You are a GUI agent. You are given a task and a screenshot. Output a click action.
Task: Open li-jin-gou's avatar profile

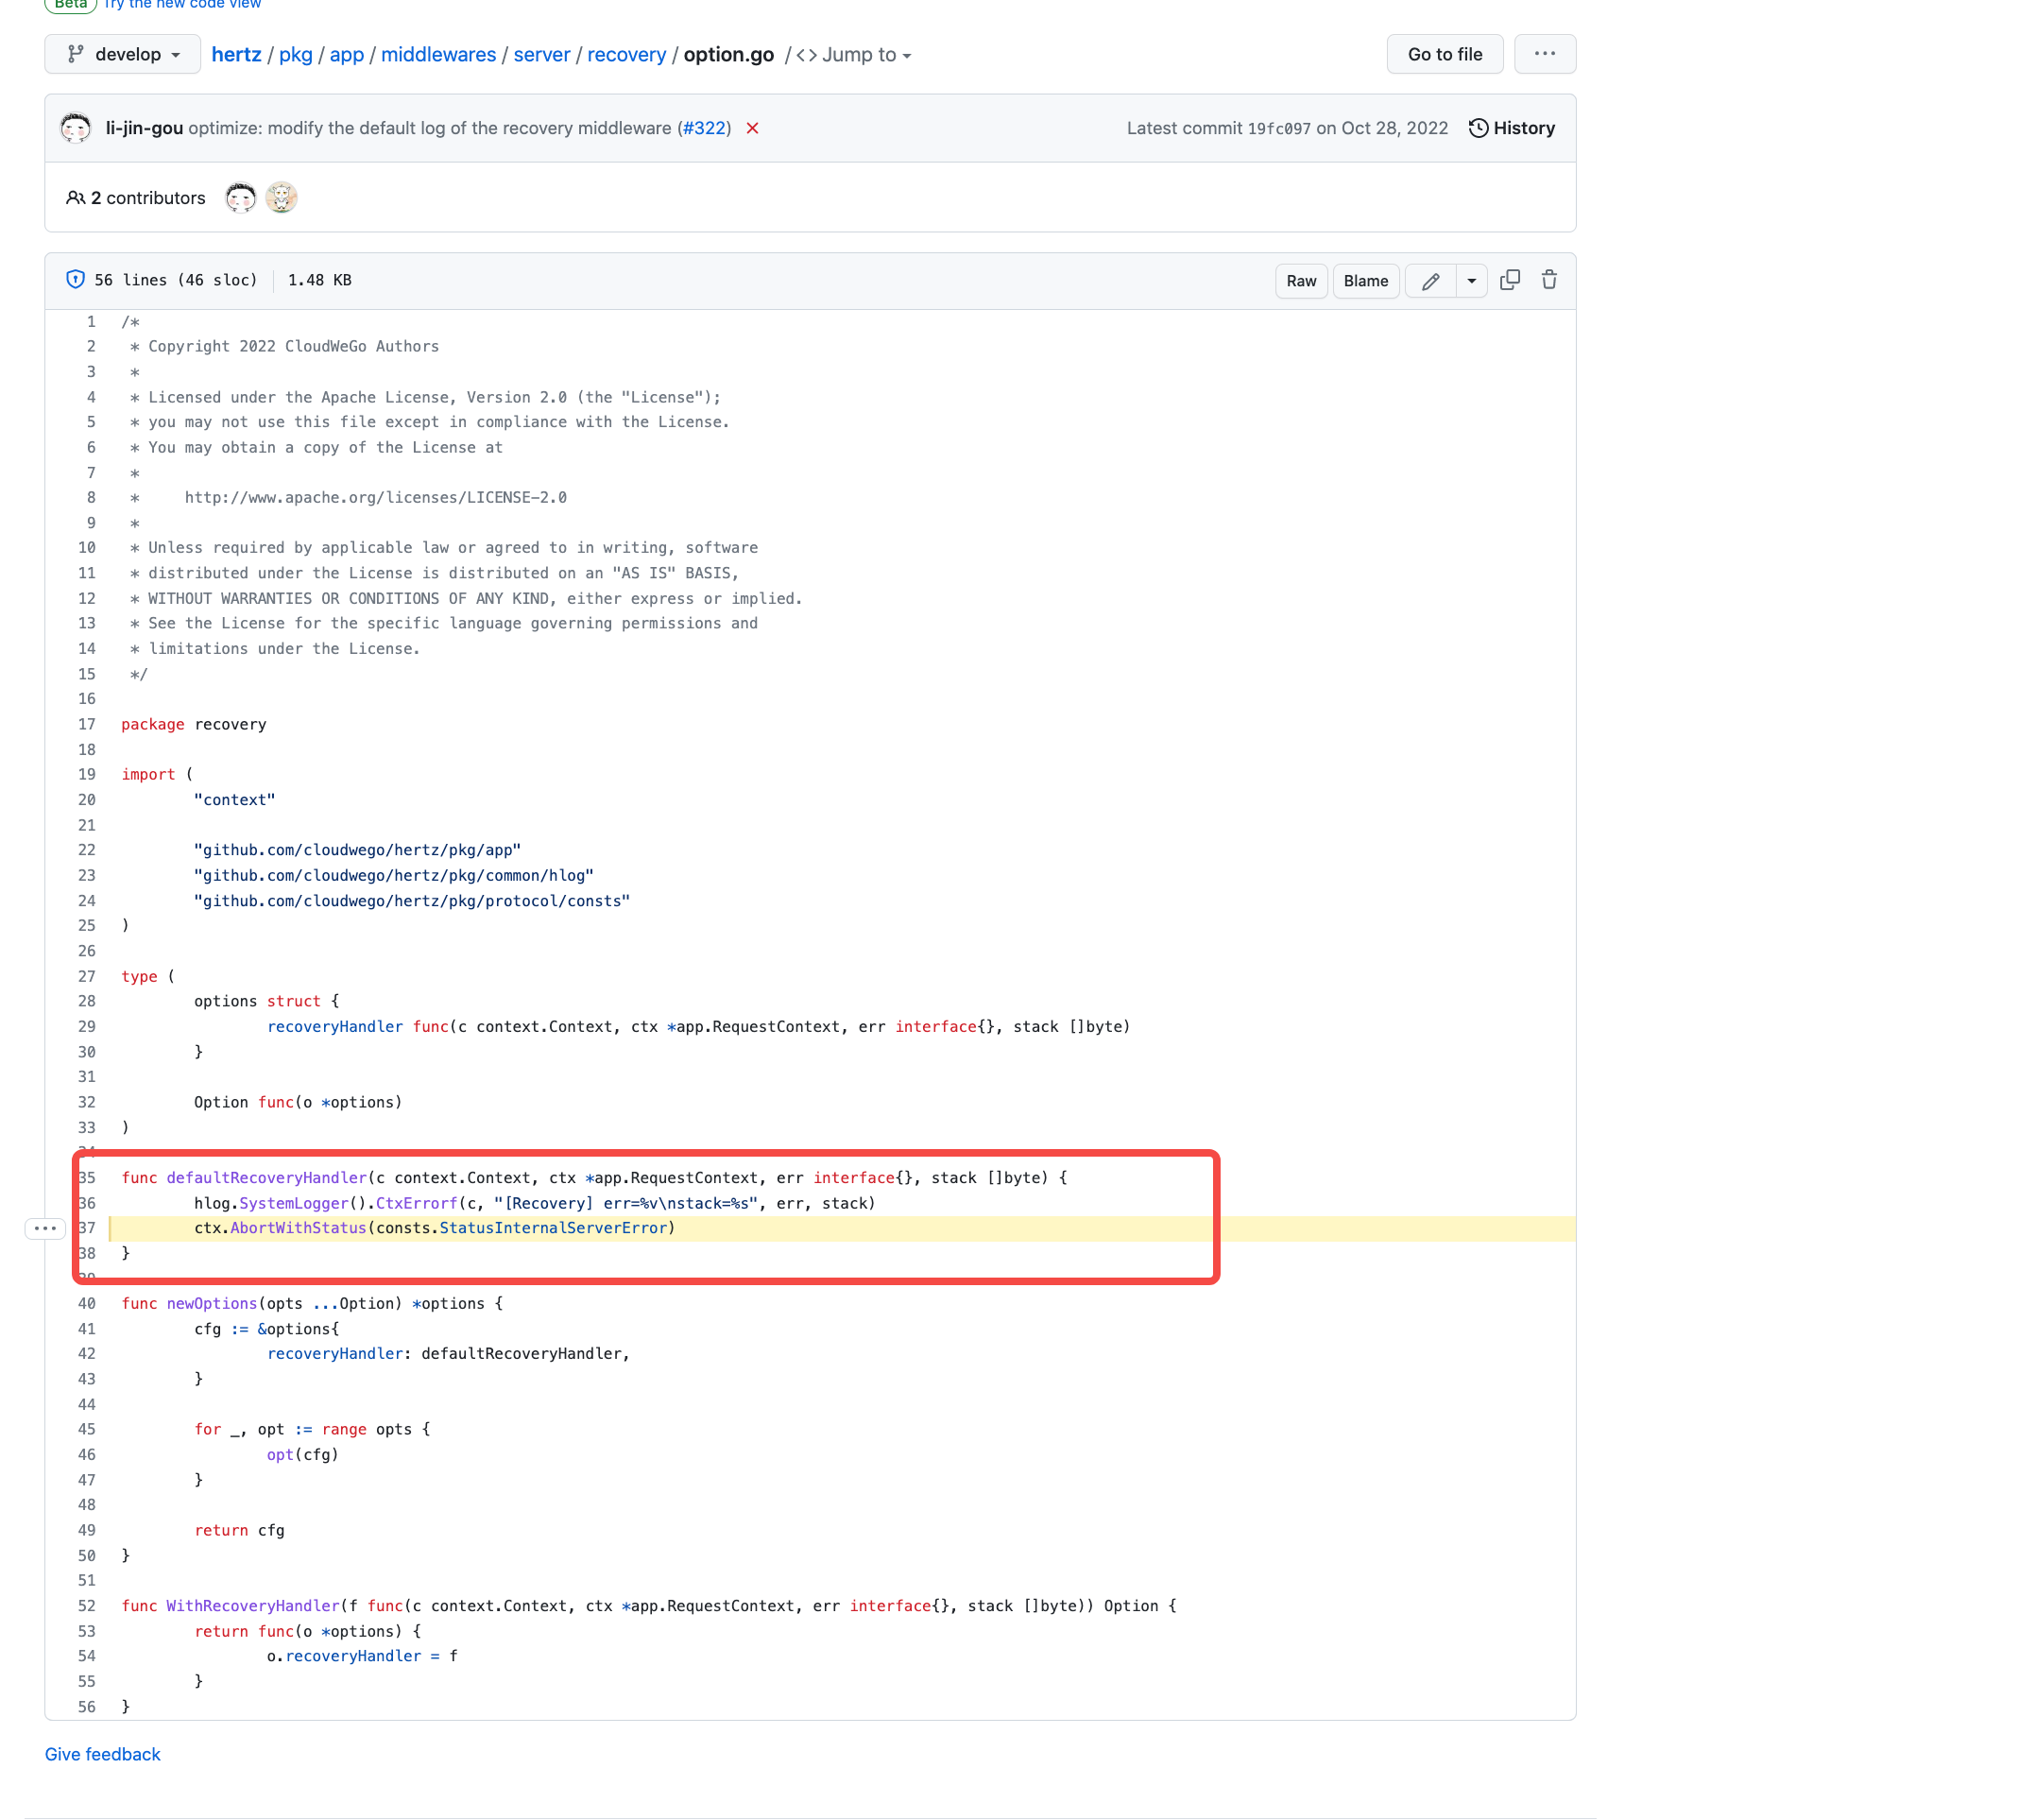tap(75, 128)
